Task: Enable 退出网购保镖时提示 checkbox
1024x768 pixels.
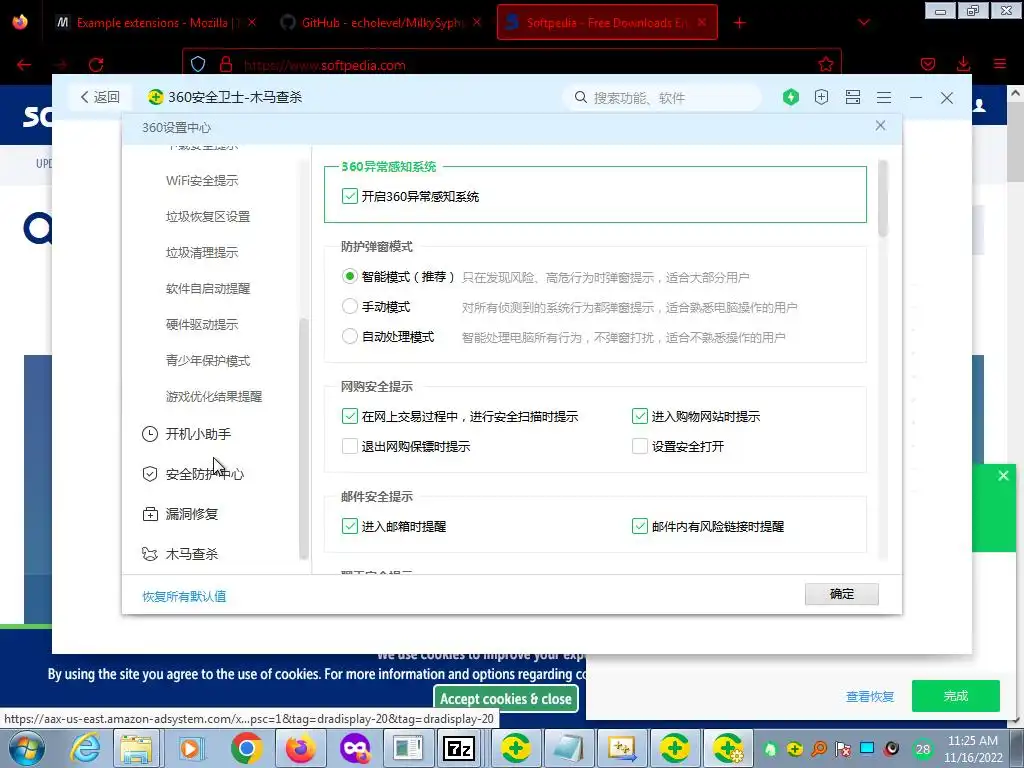Action: click(349, 446)
